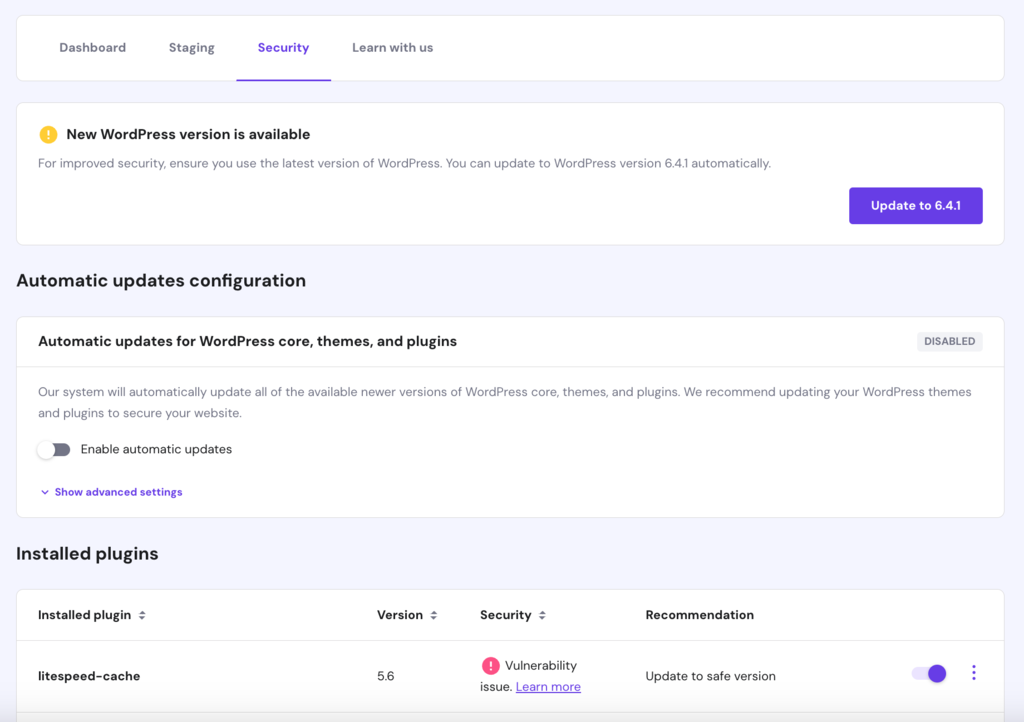The image size is (1024, 722).
Task: Click the red vulnerability icon for litespeed-cache
Action: (490, 665)
